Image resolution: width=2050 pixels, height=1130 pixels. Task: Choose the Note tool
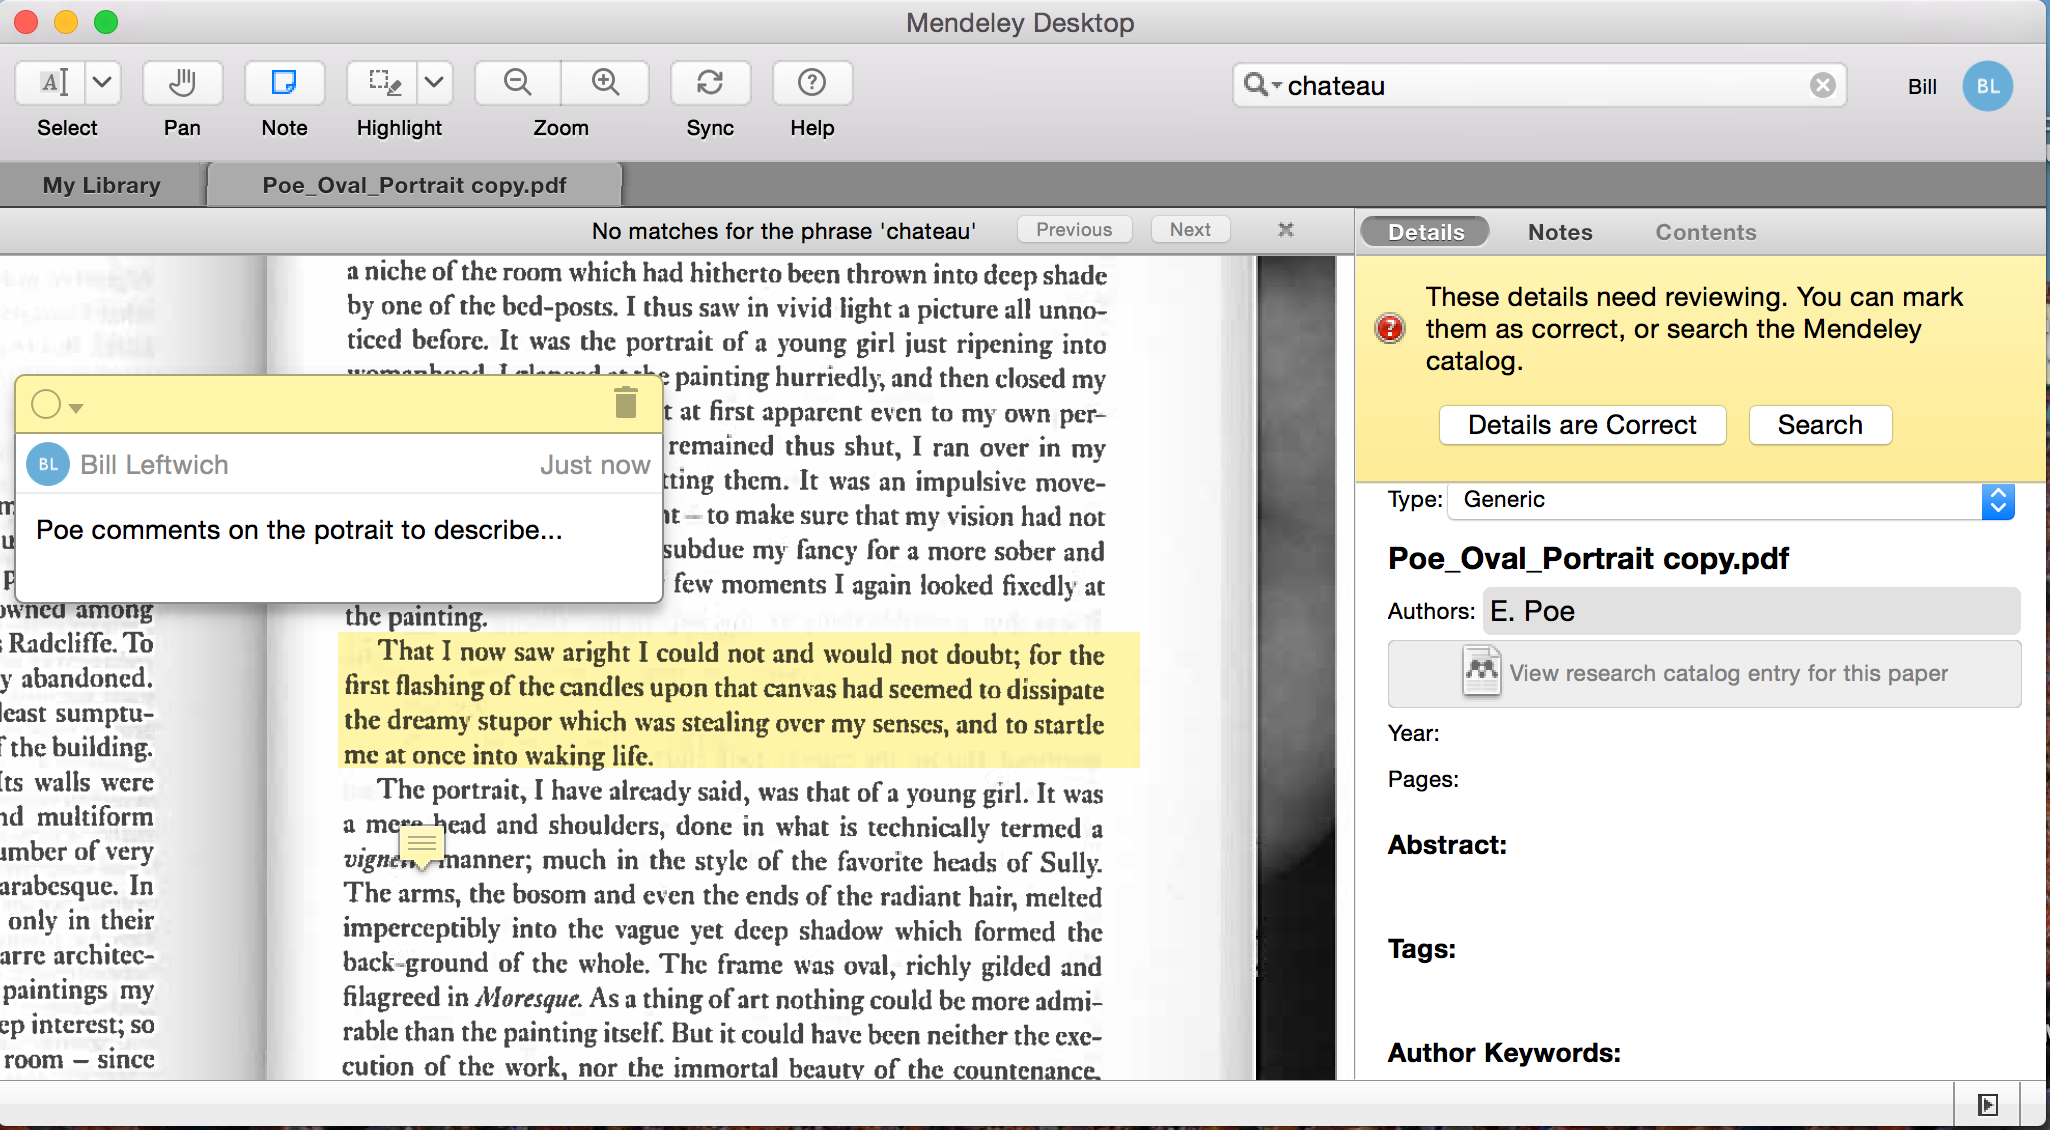(284, 83)
